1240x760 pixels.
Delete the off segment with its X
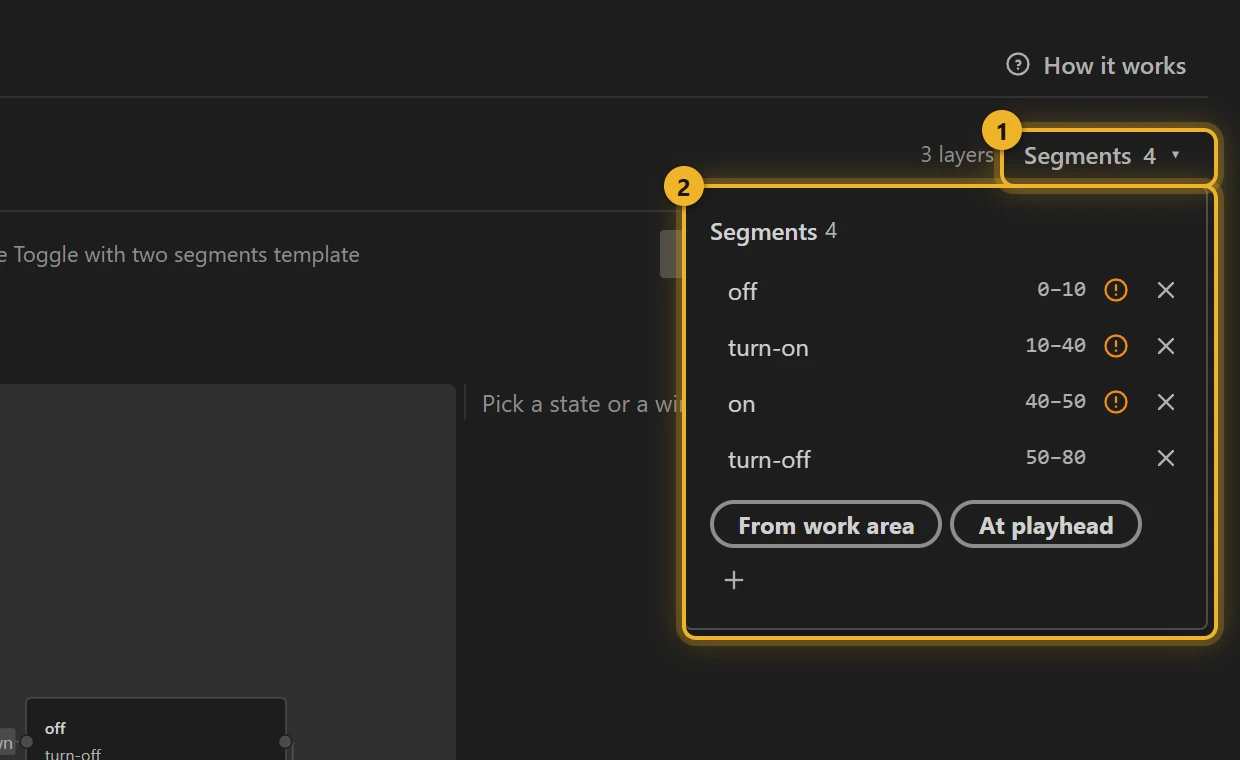point(1166,290)
